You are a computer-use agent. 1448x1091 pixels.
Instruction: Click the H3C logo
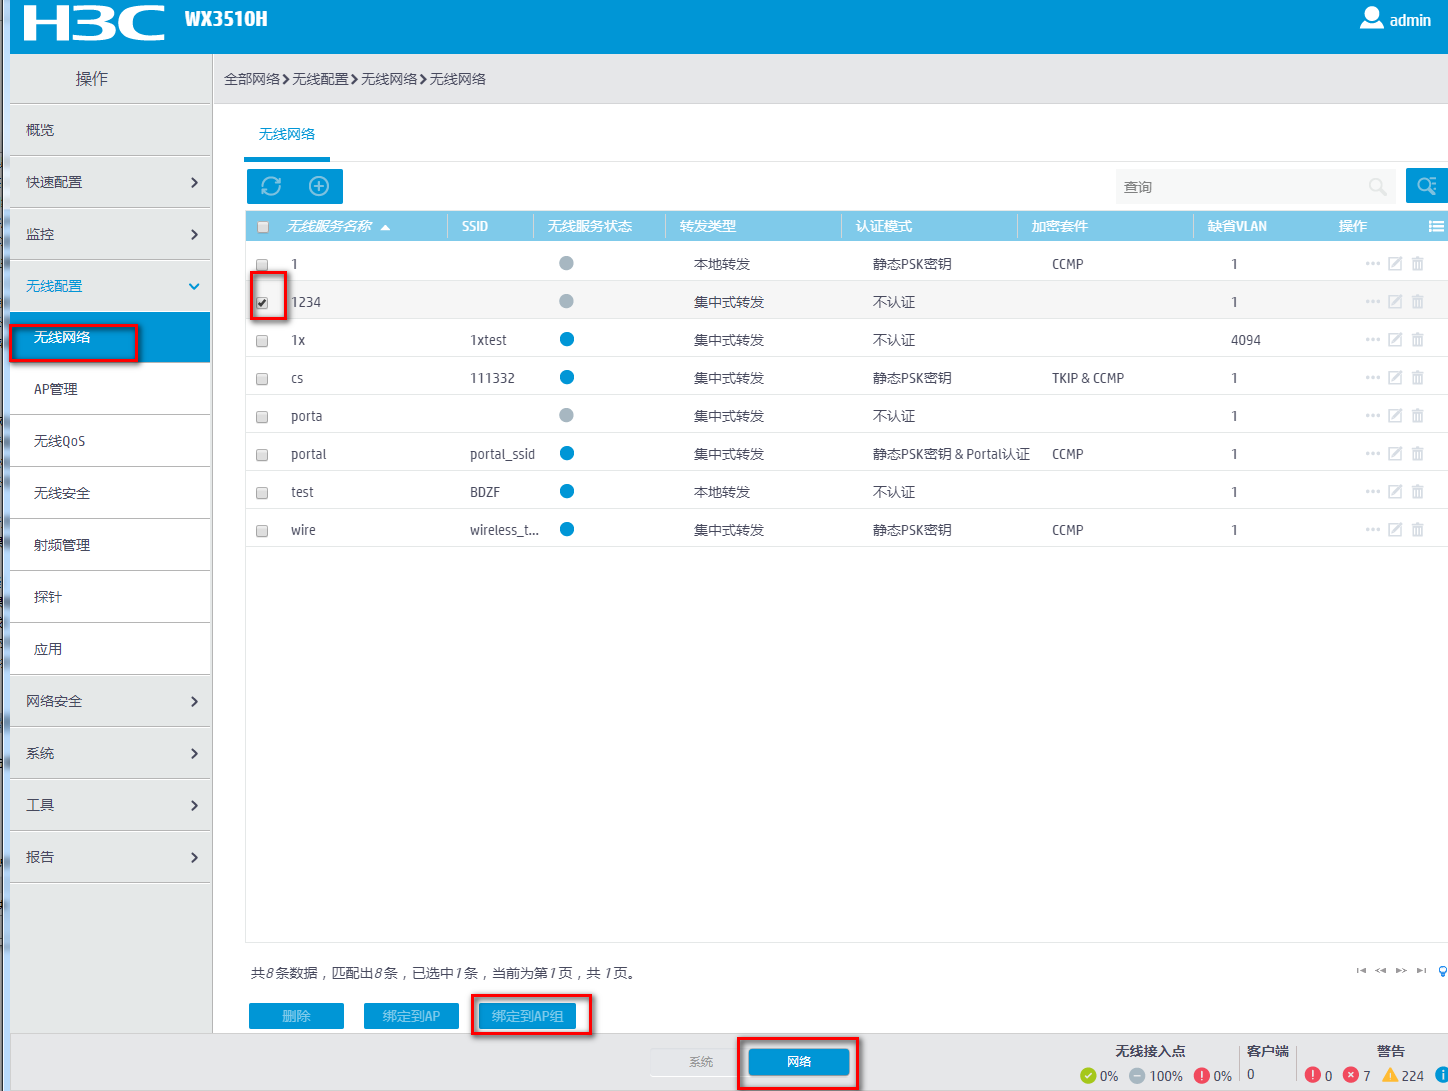(x=94, y=22)
